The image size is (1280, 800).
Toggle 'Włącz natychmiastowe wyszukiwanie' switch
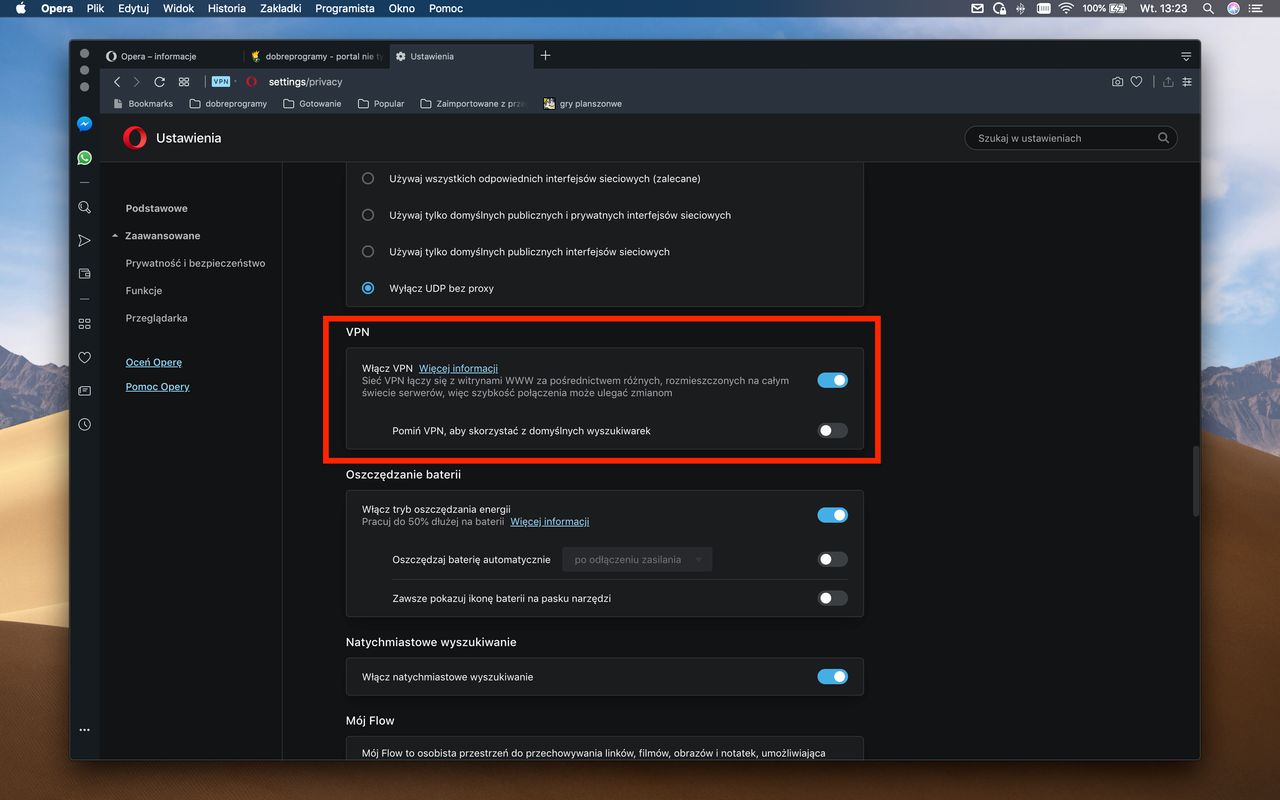pyautogui.click(x=832, y=677)
